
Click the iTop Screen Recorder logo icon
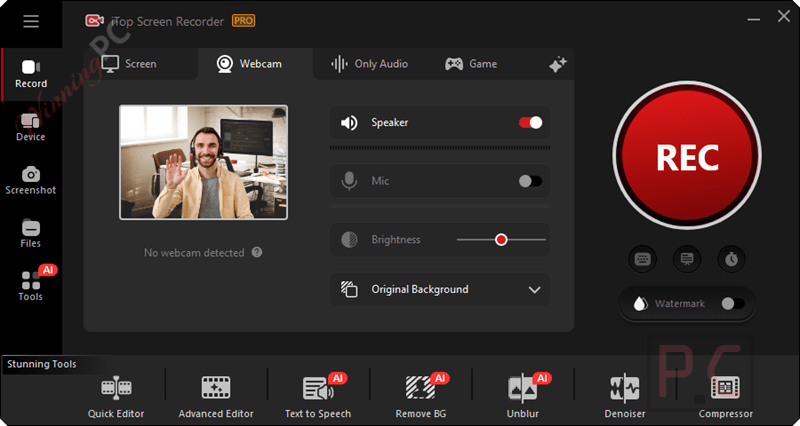(94, 20)
